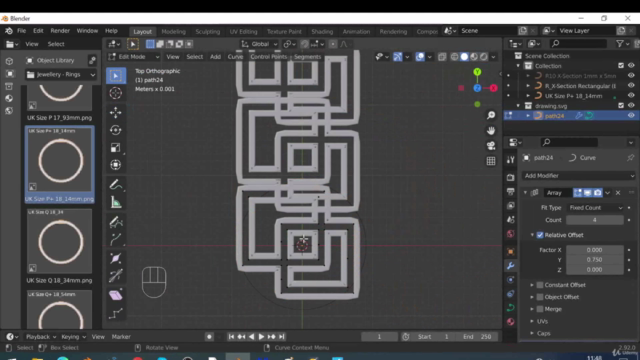Open the Fit Type Fixed Count dropdown
640x360 pixels.
pyautogui.click(x=596, y=208)
